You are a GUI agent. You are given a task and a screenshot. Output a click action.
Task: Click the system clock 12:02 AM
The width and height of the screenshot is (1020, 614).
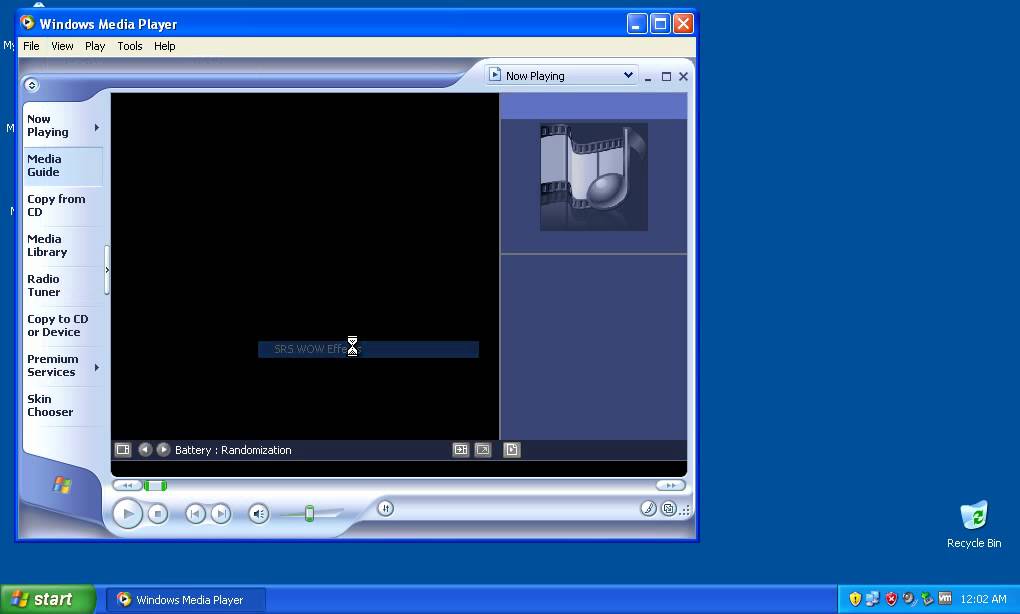click(x=983, y=599)
